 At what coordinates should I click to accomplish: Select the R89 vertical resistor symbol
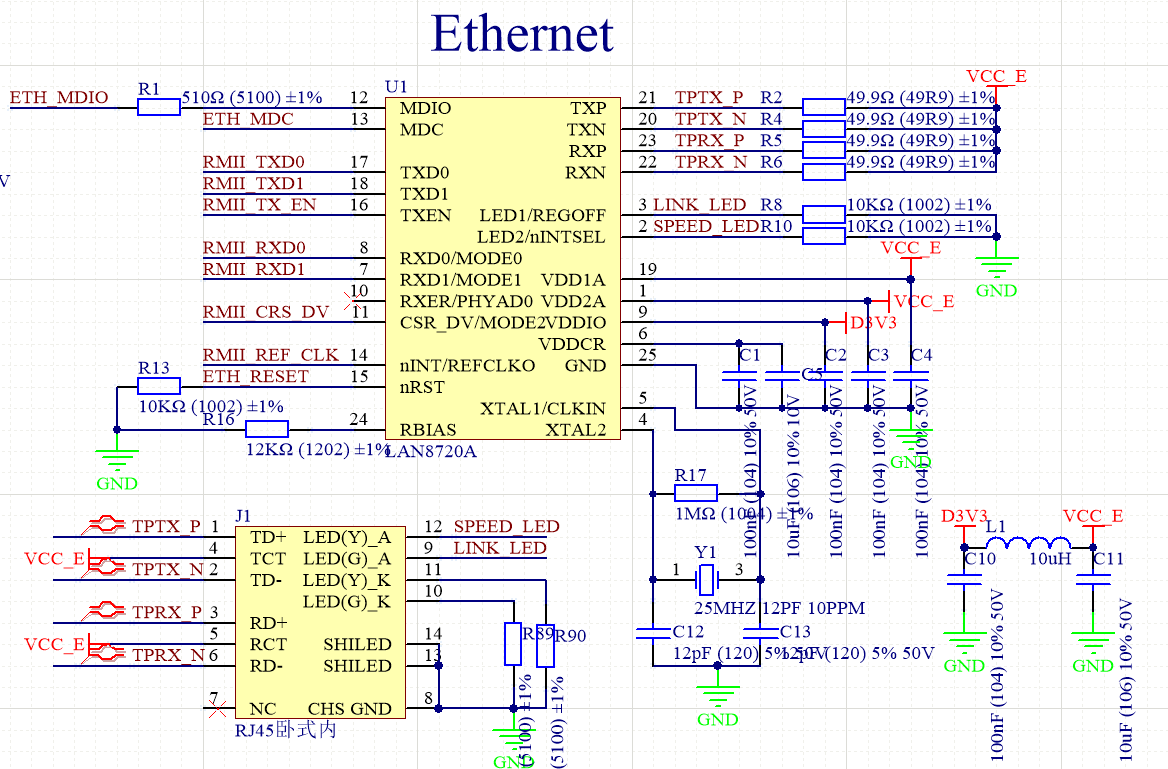512,644
